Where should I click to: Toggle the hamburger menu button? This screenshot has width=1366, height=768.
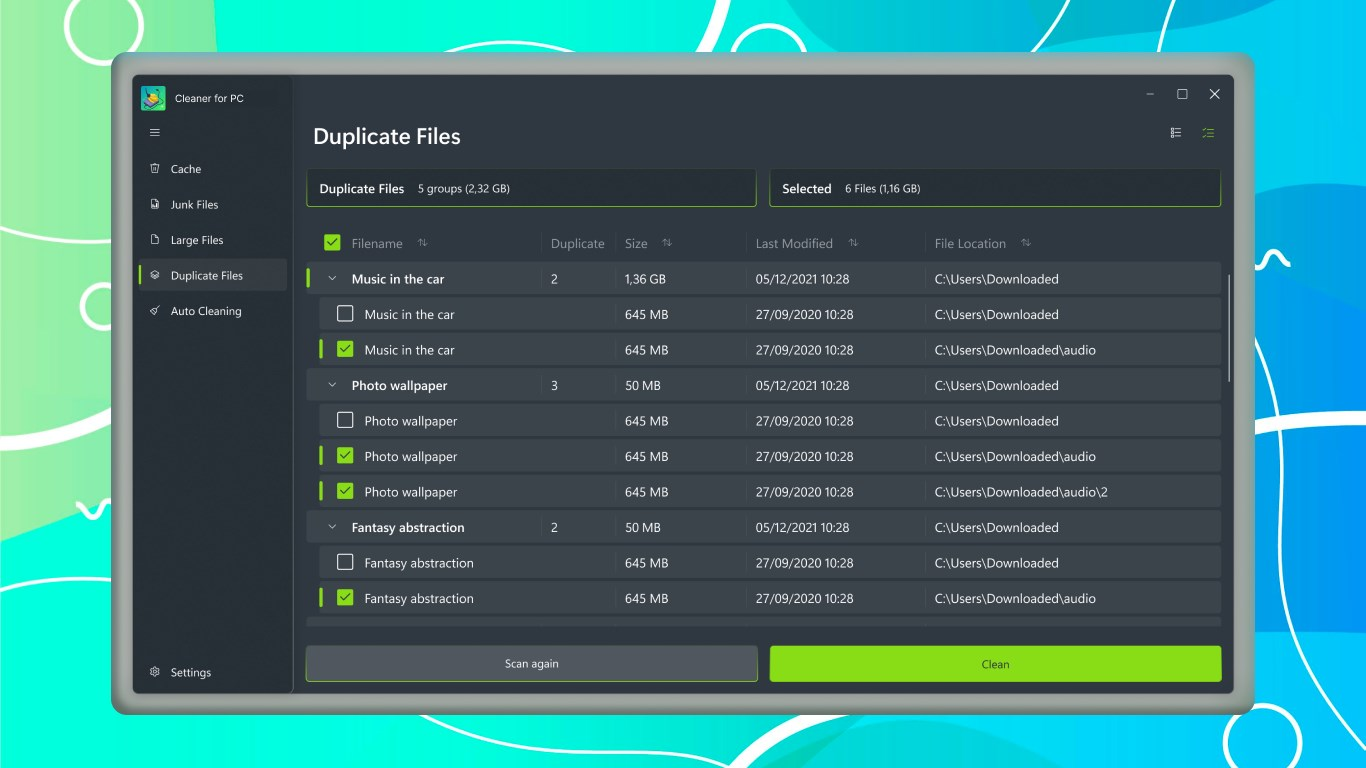tap(155, 132)
